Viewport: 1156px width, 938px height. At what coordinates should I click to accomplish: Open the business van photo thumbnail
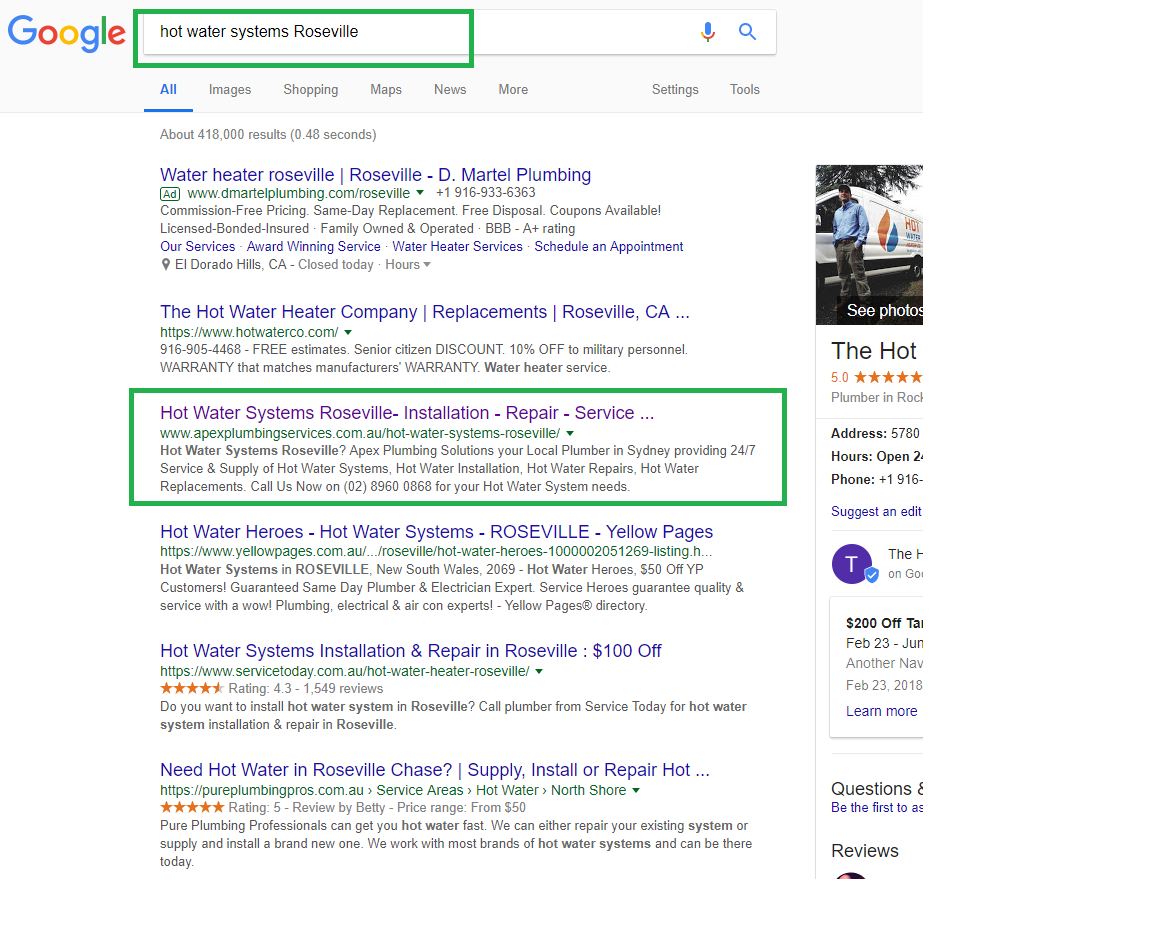click(x=869, y=244)
